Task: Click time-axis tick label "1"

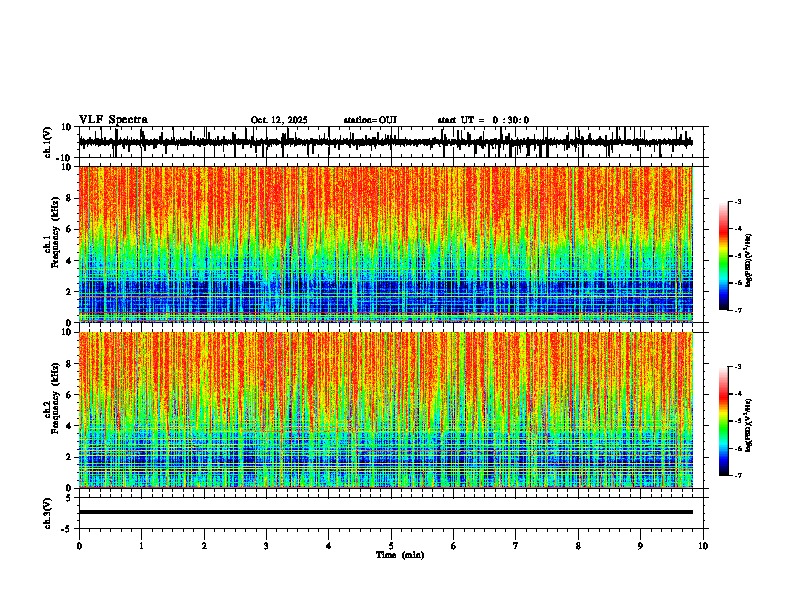Action: 141,546
